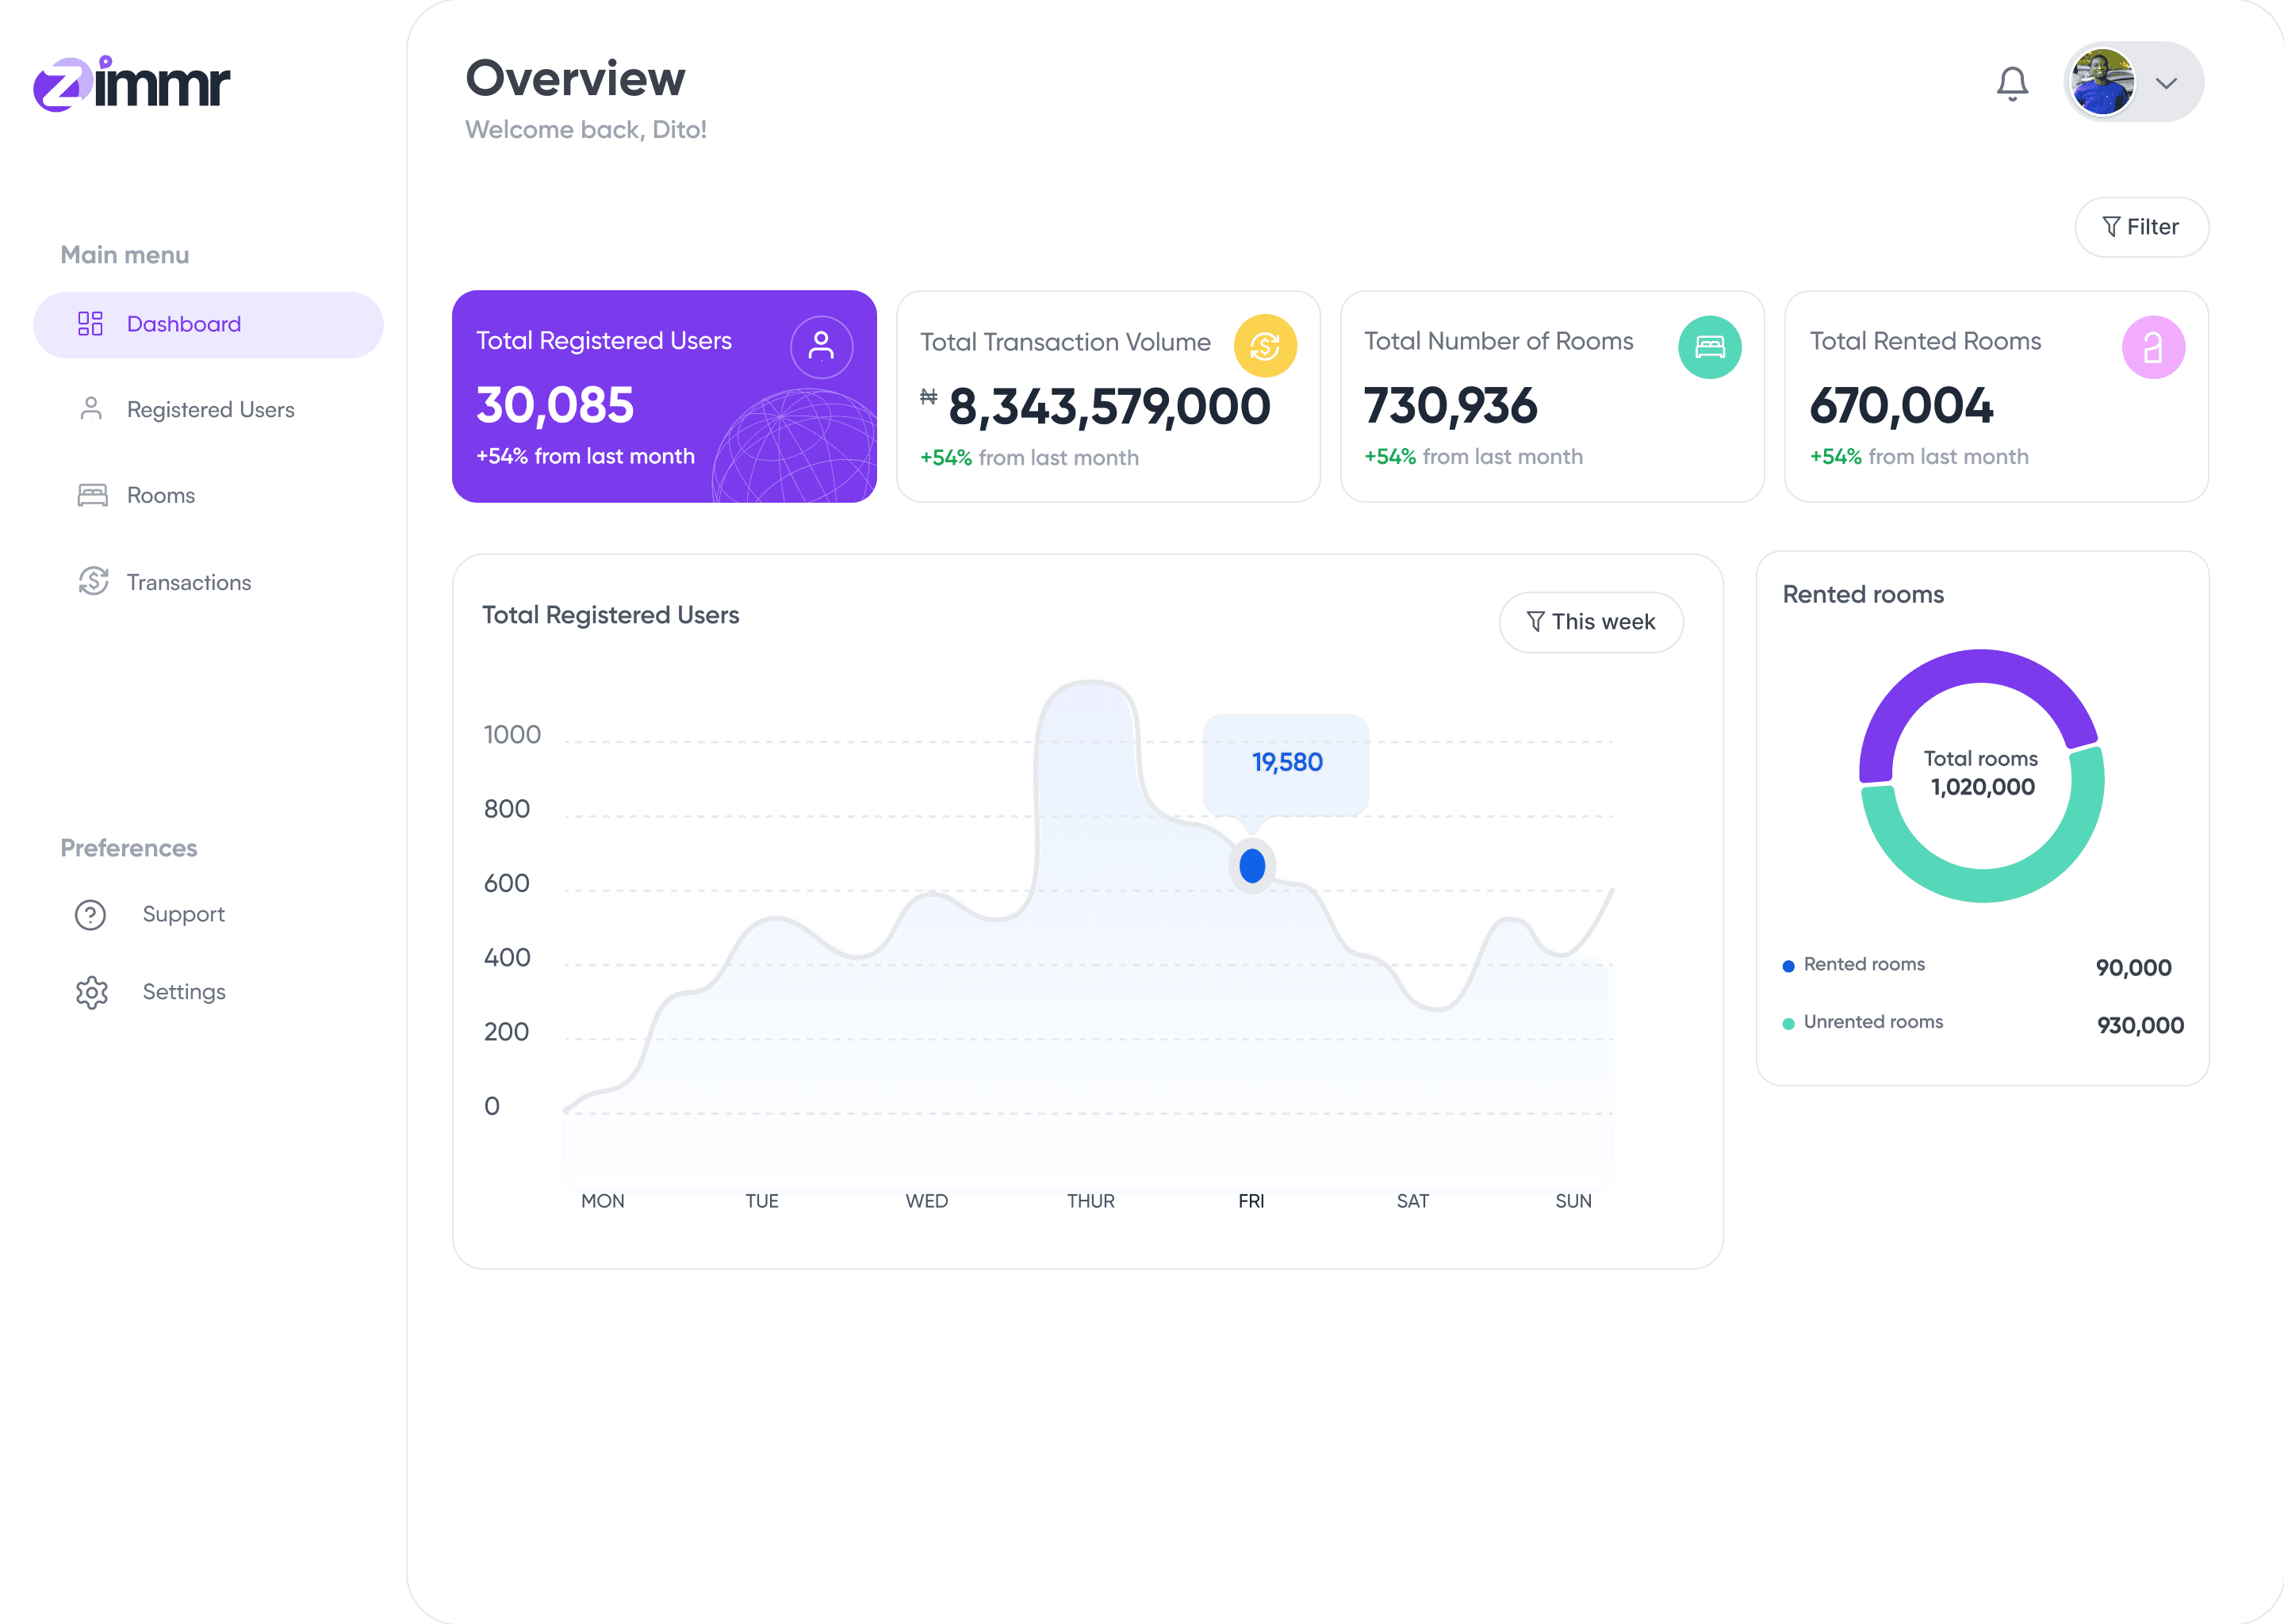This screenshot has width=2284, height=1624.
Task: Click yellow transaction icon on volume card
Action: [x=1265, y=346]
